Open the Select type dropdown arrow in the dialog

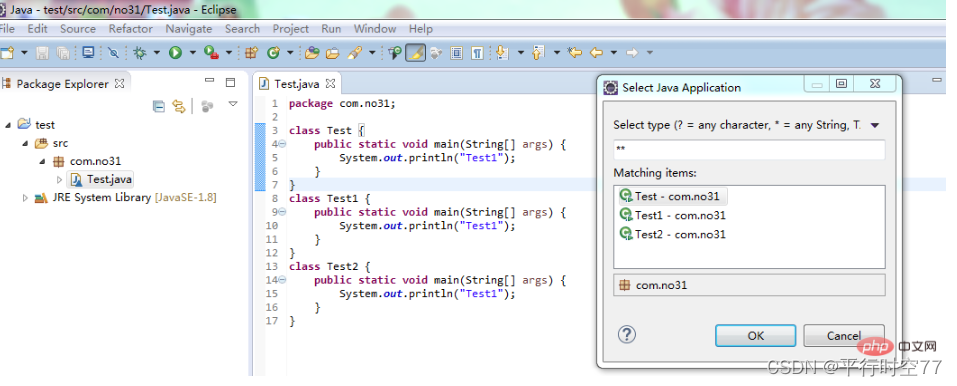[875, 125]
